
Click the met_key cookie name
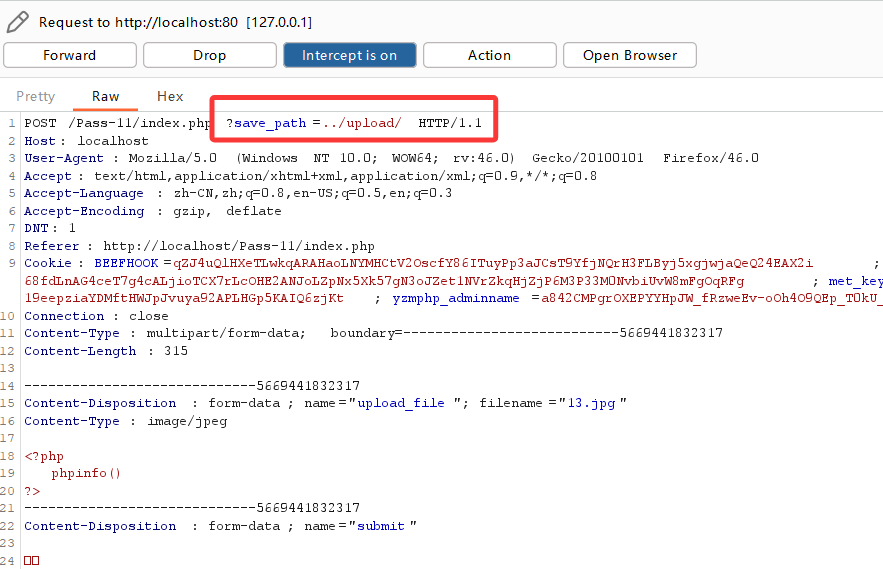[x=855, y=281]
